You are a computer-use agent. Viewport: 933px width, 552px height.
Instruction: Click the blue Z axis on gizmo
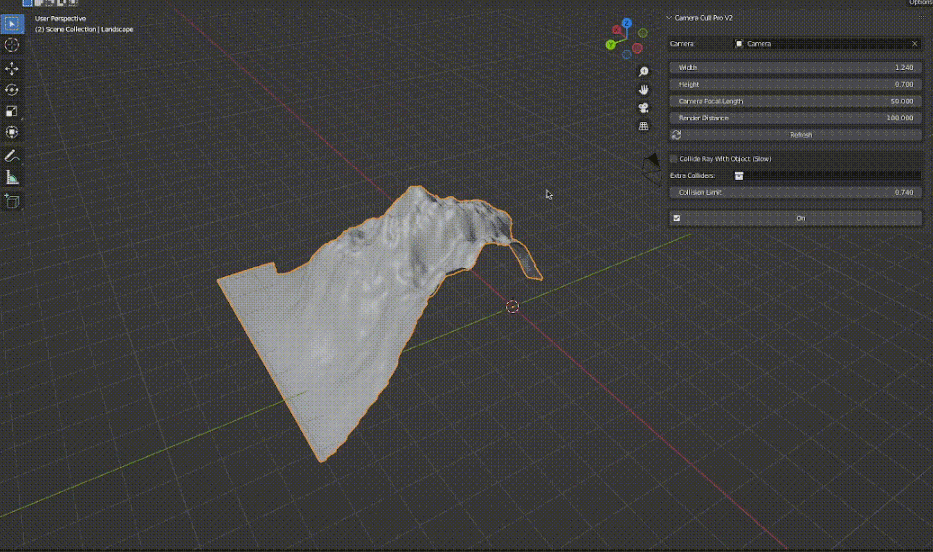pyautogui.click(x=627, y=23)
